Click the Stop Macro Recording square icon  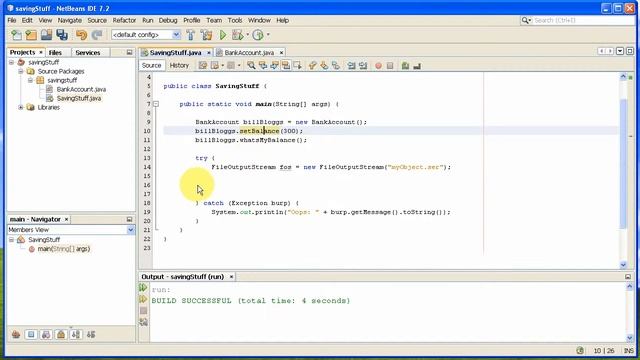point(390,66)
